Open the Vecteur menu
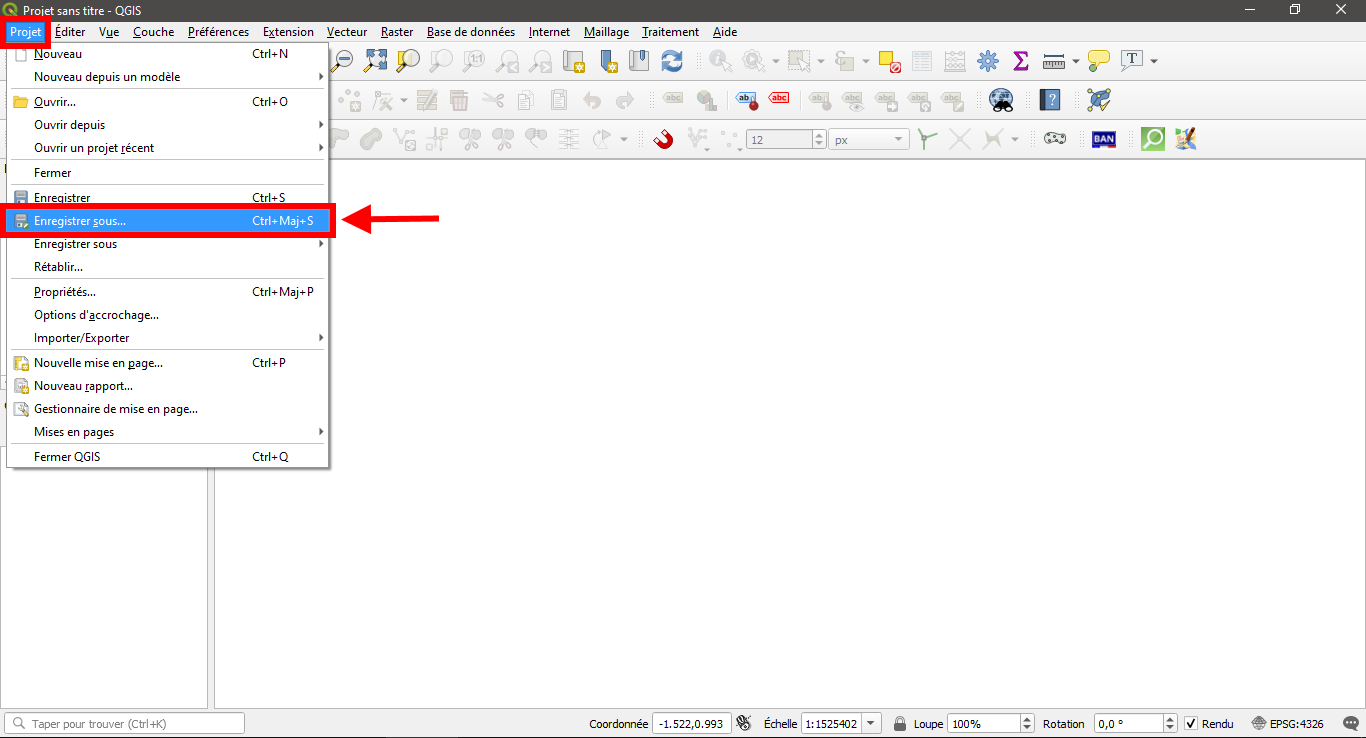Viewport: 1366px width, 738px height. pos(347,32)
